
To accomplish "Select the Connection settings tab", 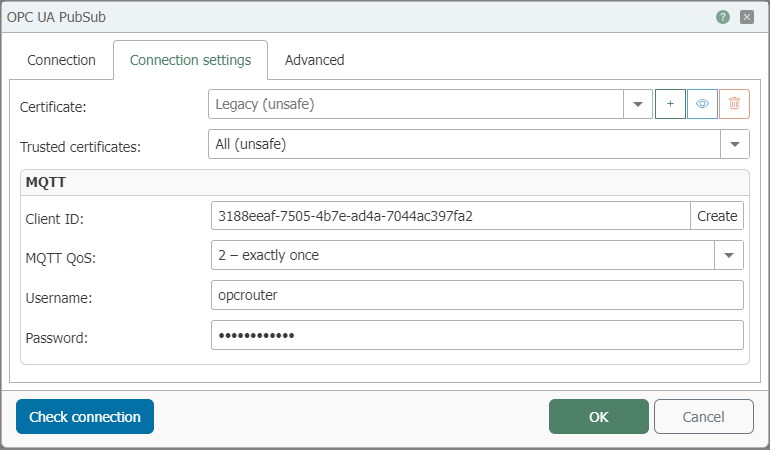I will (x=191, y=60).
